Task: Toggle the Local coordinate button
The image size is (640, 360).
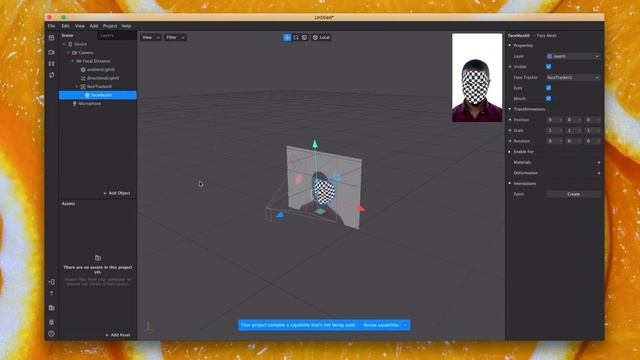Action: pyautogui.click(x=321, y=38)
